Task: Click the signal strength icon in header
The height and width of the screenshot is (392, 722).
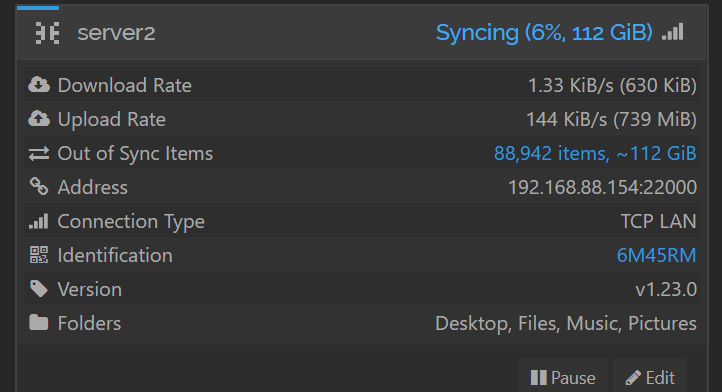Action: pos(673,32)
